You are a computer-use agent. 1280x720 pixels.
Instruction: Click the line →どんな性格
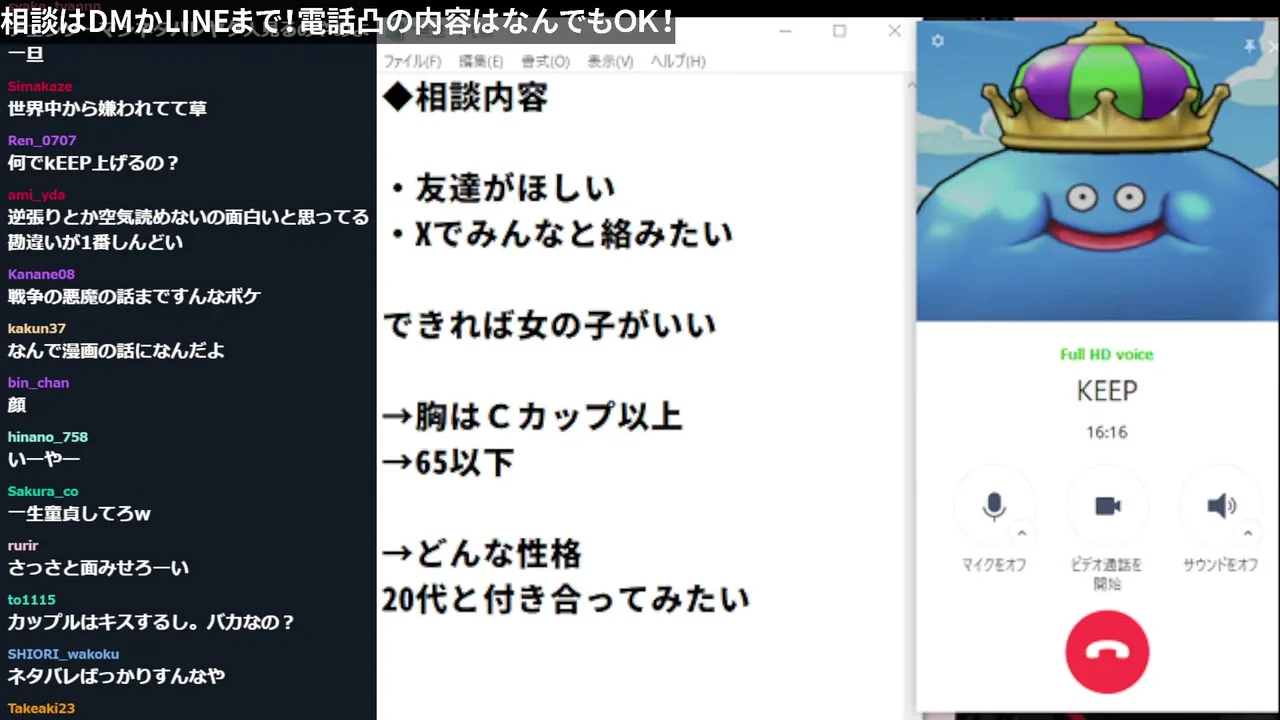[482, 553]
